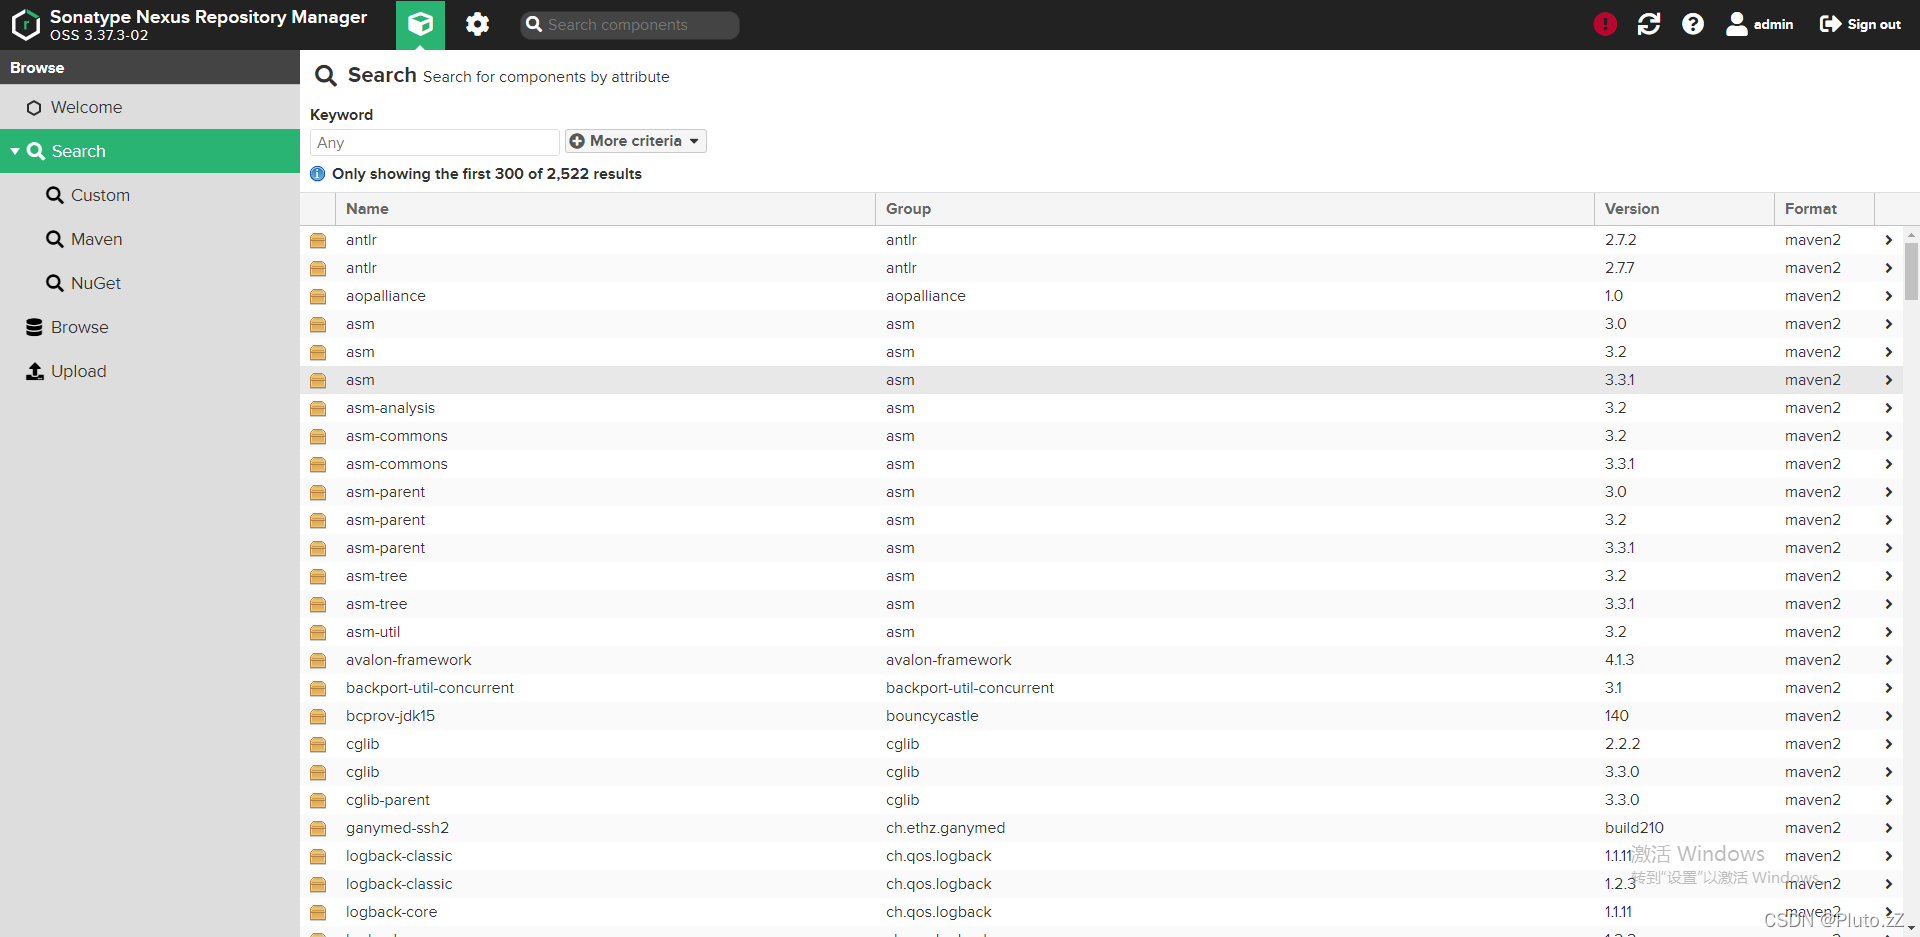Screen dimensions: 1920x937
Task: Open the administration gear icon
Action: click(x=477, y=24)
